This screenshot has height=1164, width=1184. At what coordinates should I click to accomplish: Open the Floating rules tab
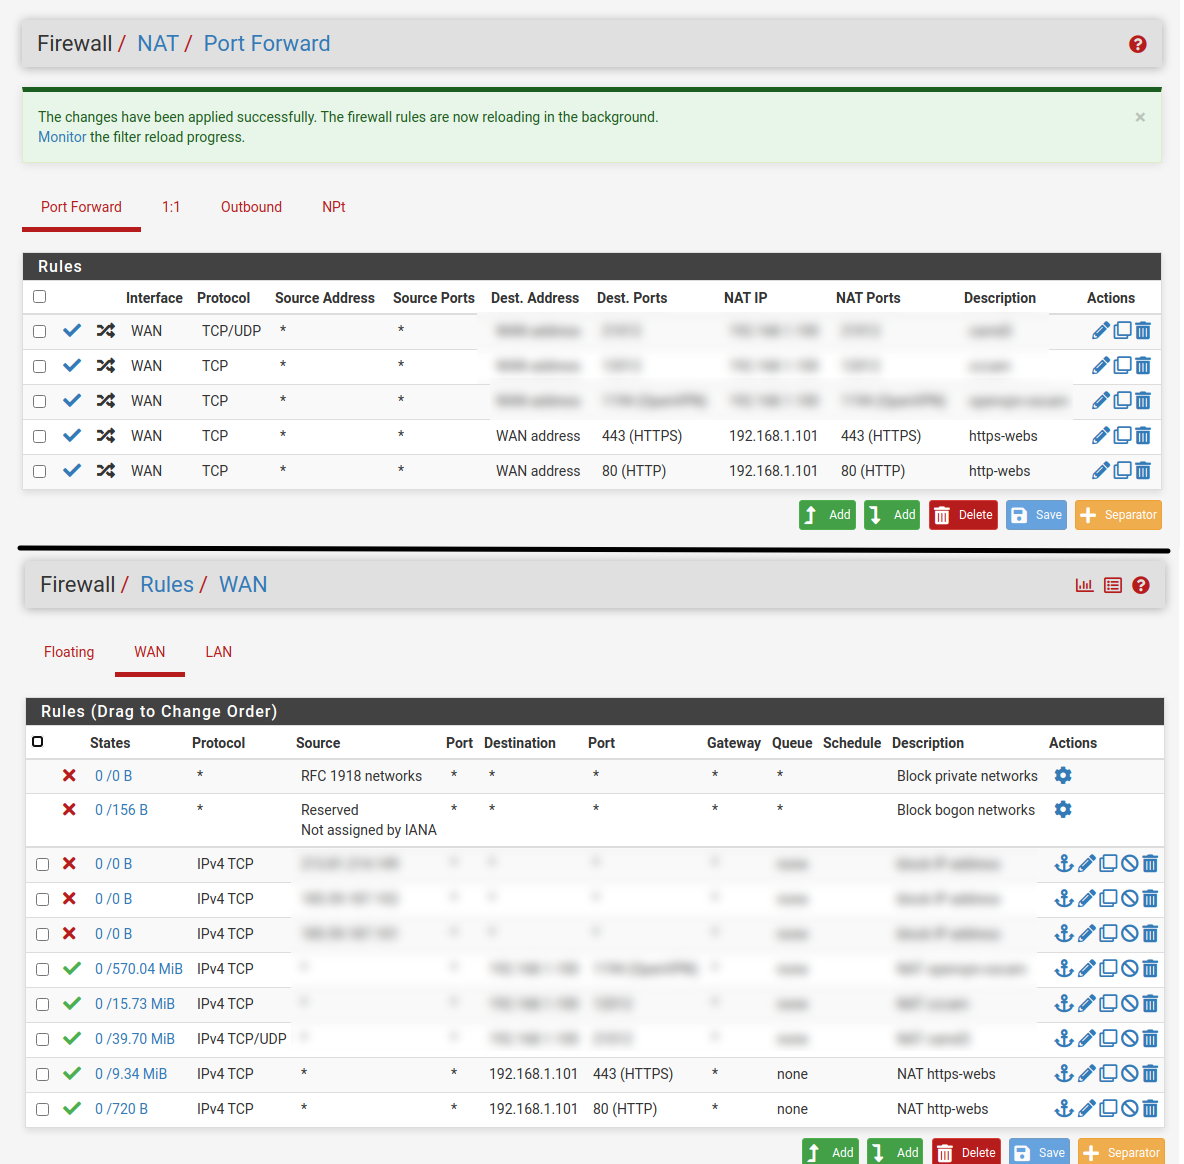(x=69, y=652)
